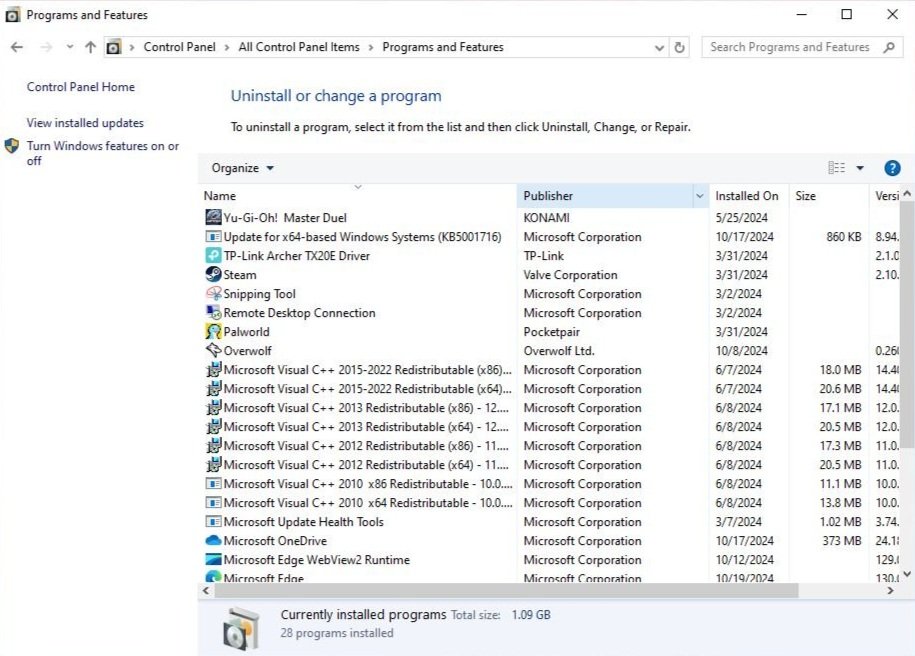This screenshot has width=915, height=656.
Task: Click the Visual C++ 2015-2022 (x64) installer icon
Action: click(x=214, y=388)
